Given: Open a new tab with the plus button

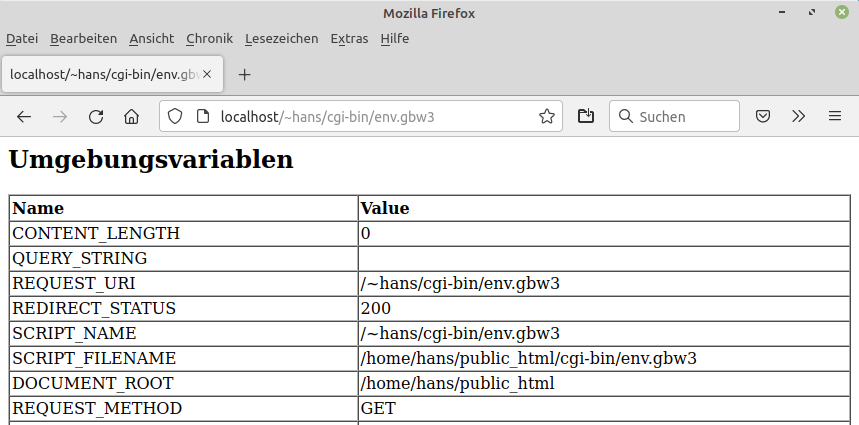Looking at the screenshot, I should pos(245,75).
